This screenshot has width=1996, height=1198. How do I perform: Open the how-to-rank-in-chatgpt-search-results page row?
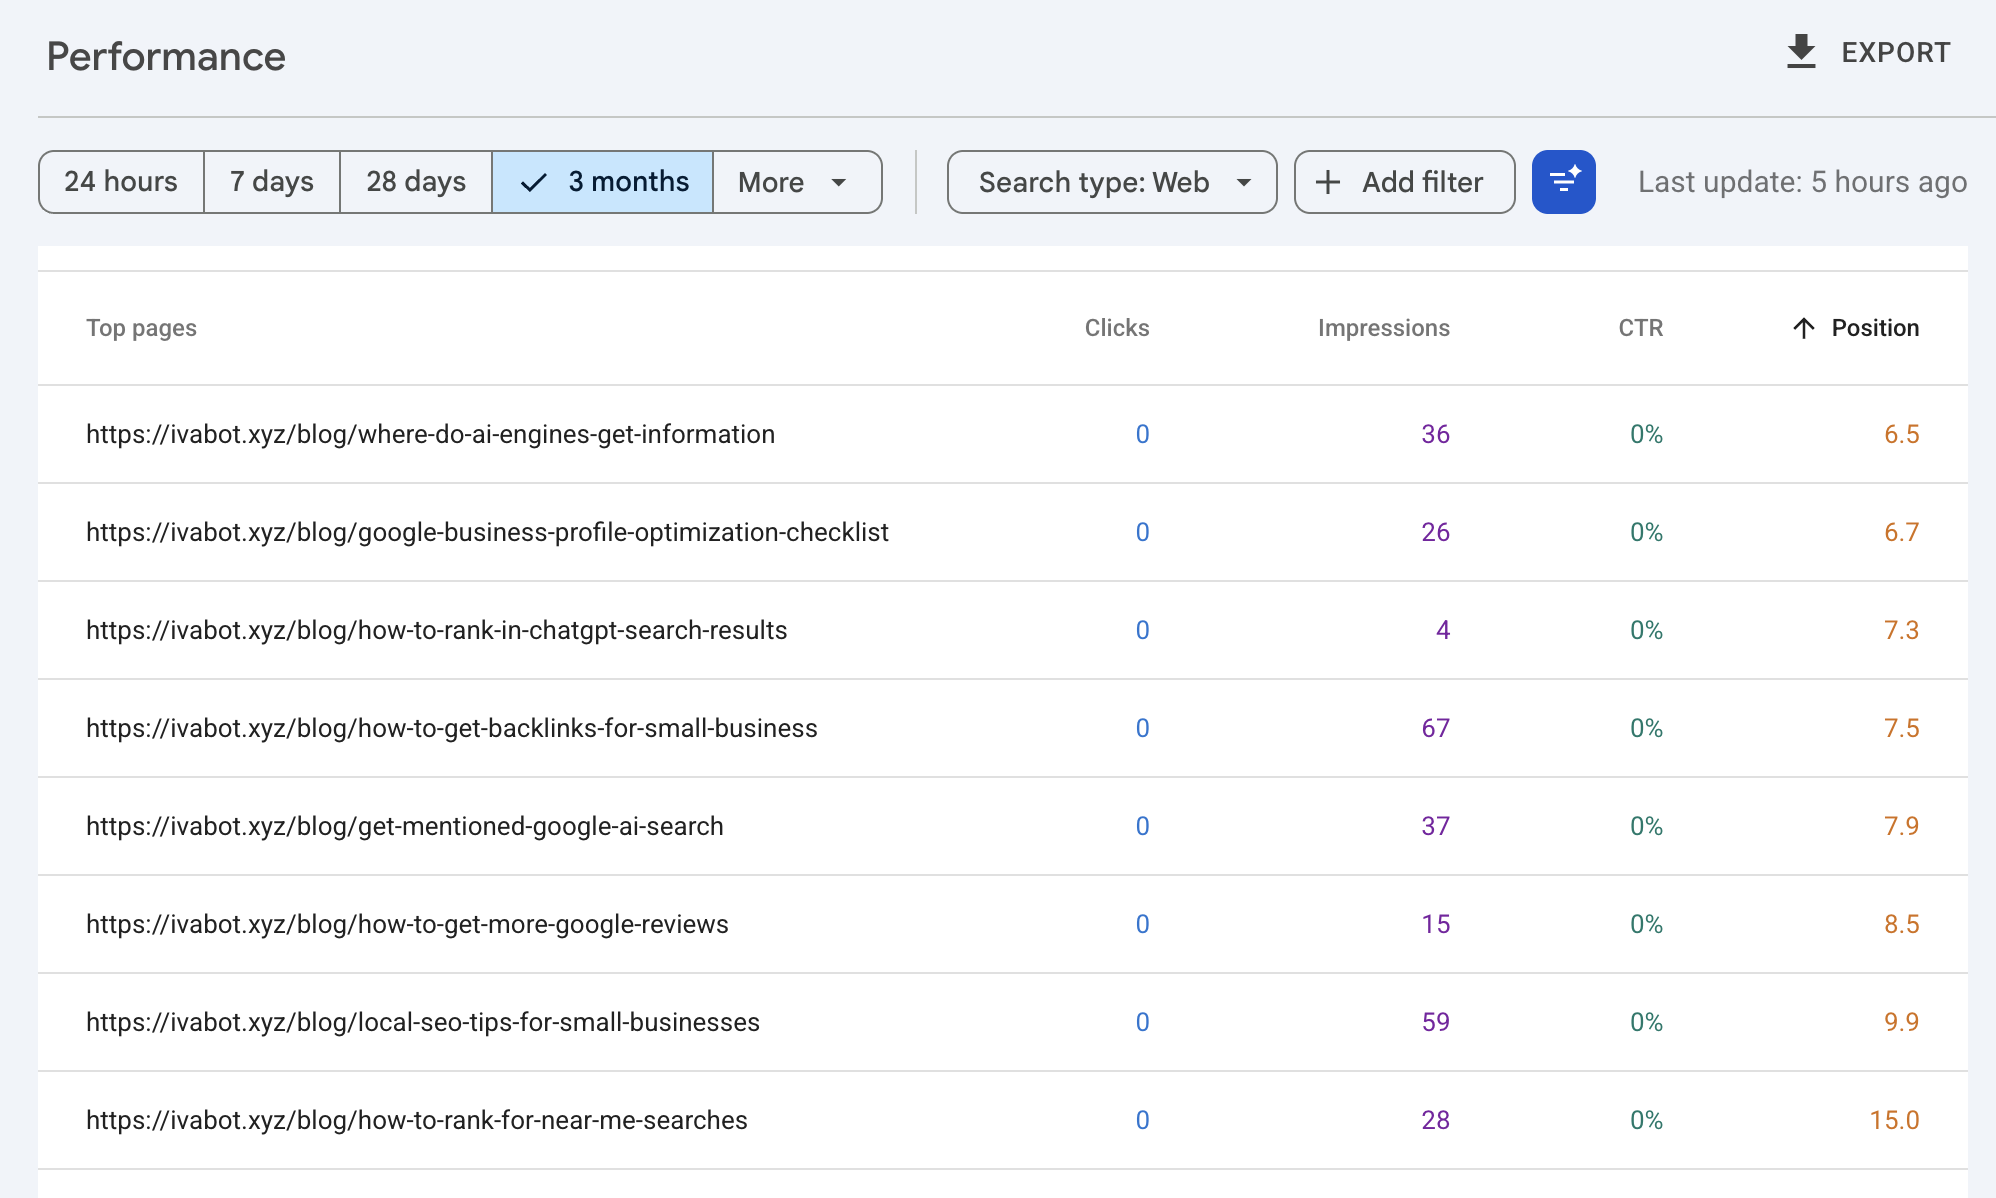[x=1003, y=630]
